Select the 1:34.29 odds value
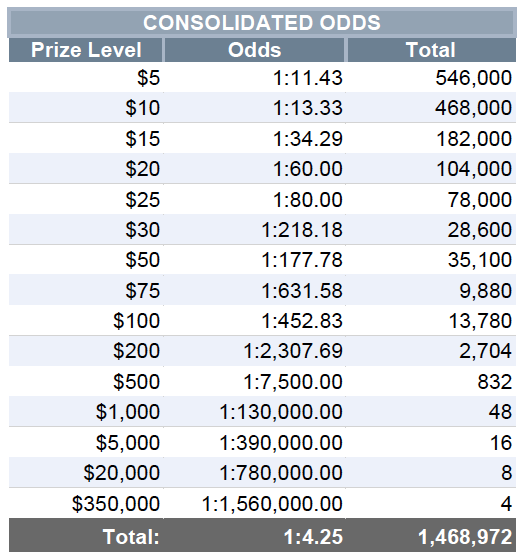Screen dimensions: 522x558 pos(308,138)
